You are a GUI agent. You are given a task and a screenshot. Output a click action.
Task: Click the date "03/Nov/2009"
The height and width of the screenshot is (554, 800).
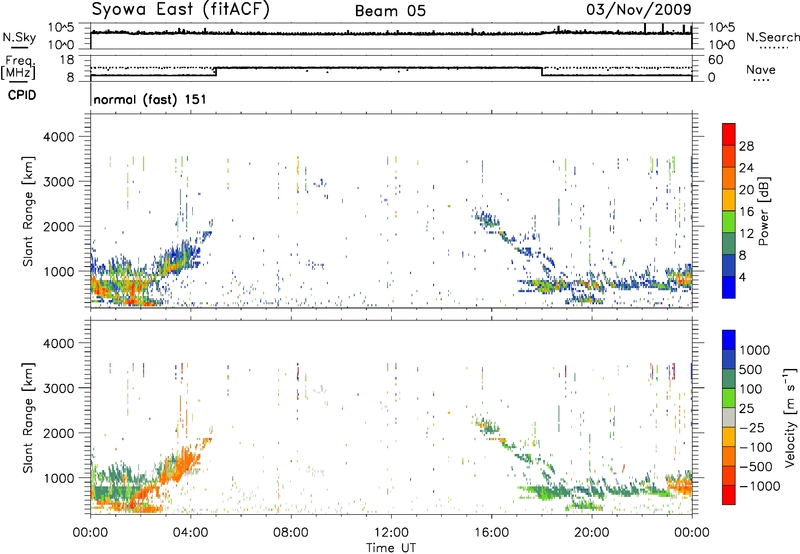click(x=639, y=9)
